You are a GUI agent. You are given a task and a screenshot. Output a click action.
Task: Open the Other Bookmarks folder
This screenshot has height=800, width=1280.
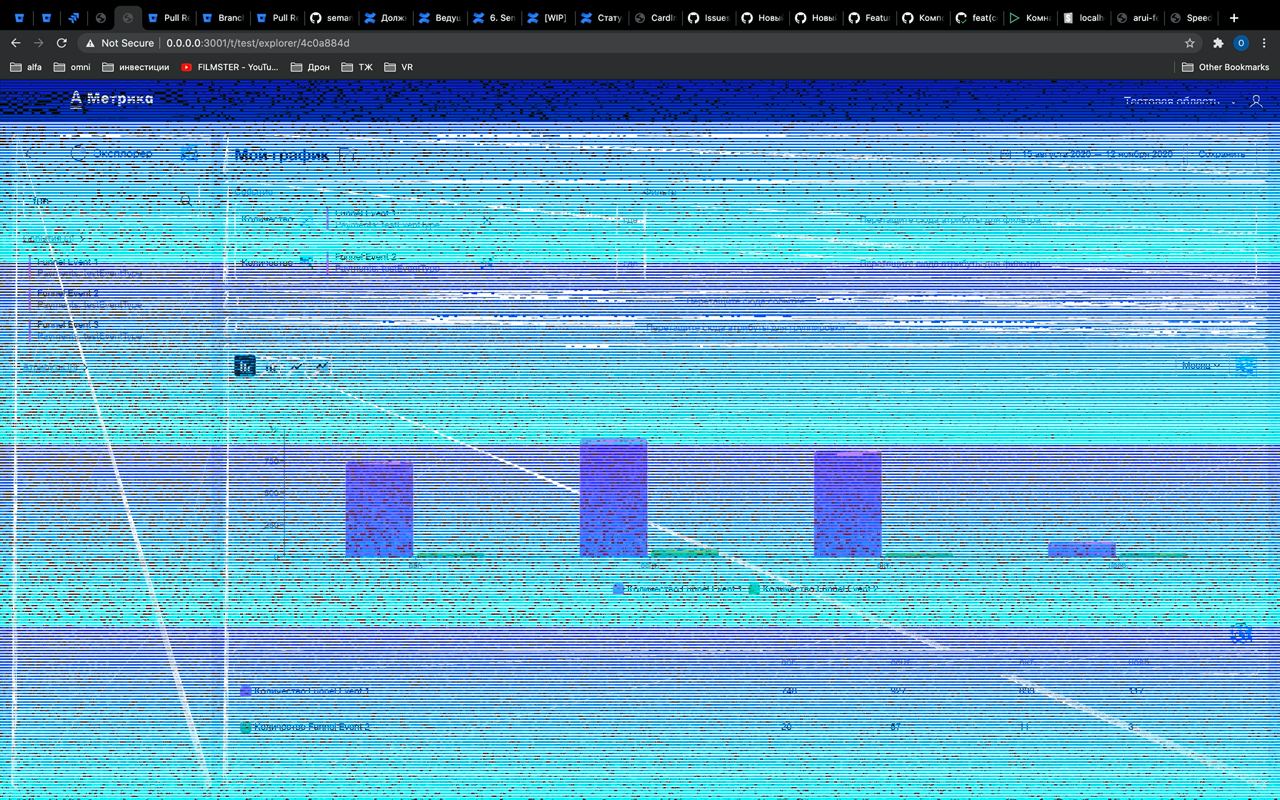coord(1226,67)
